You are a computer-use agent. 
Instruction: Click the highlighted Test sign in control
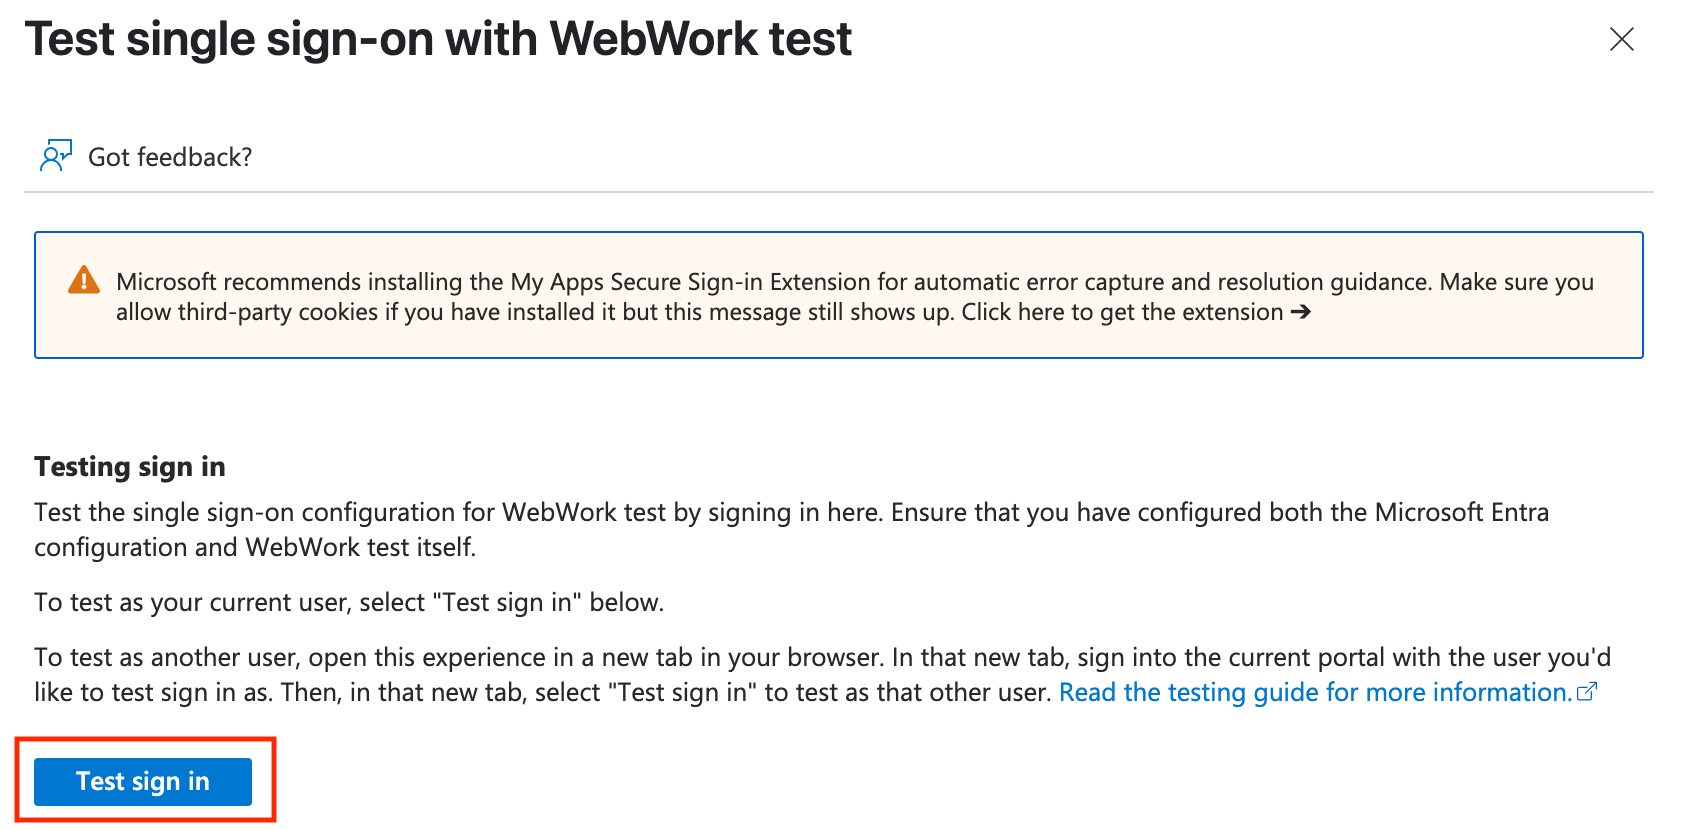click(x=142, y=781)
